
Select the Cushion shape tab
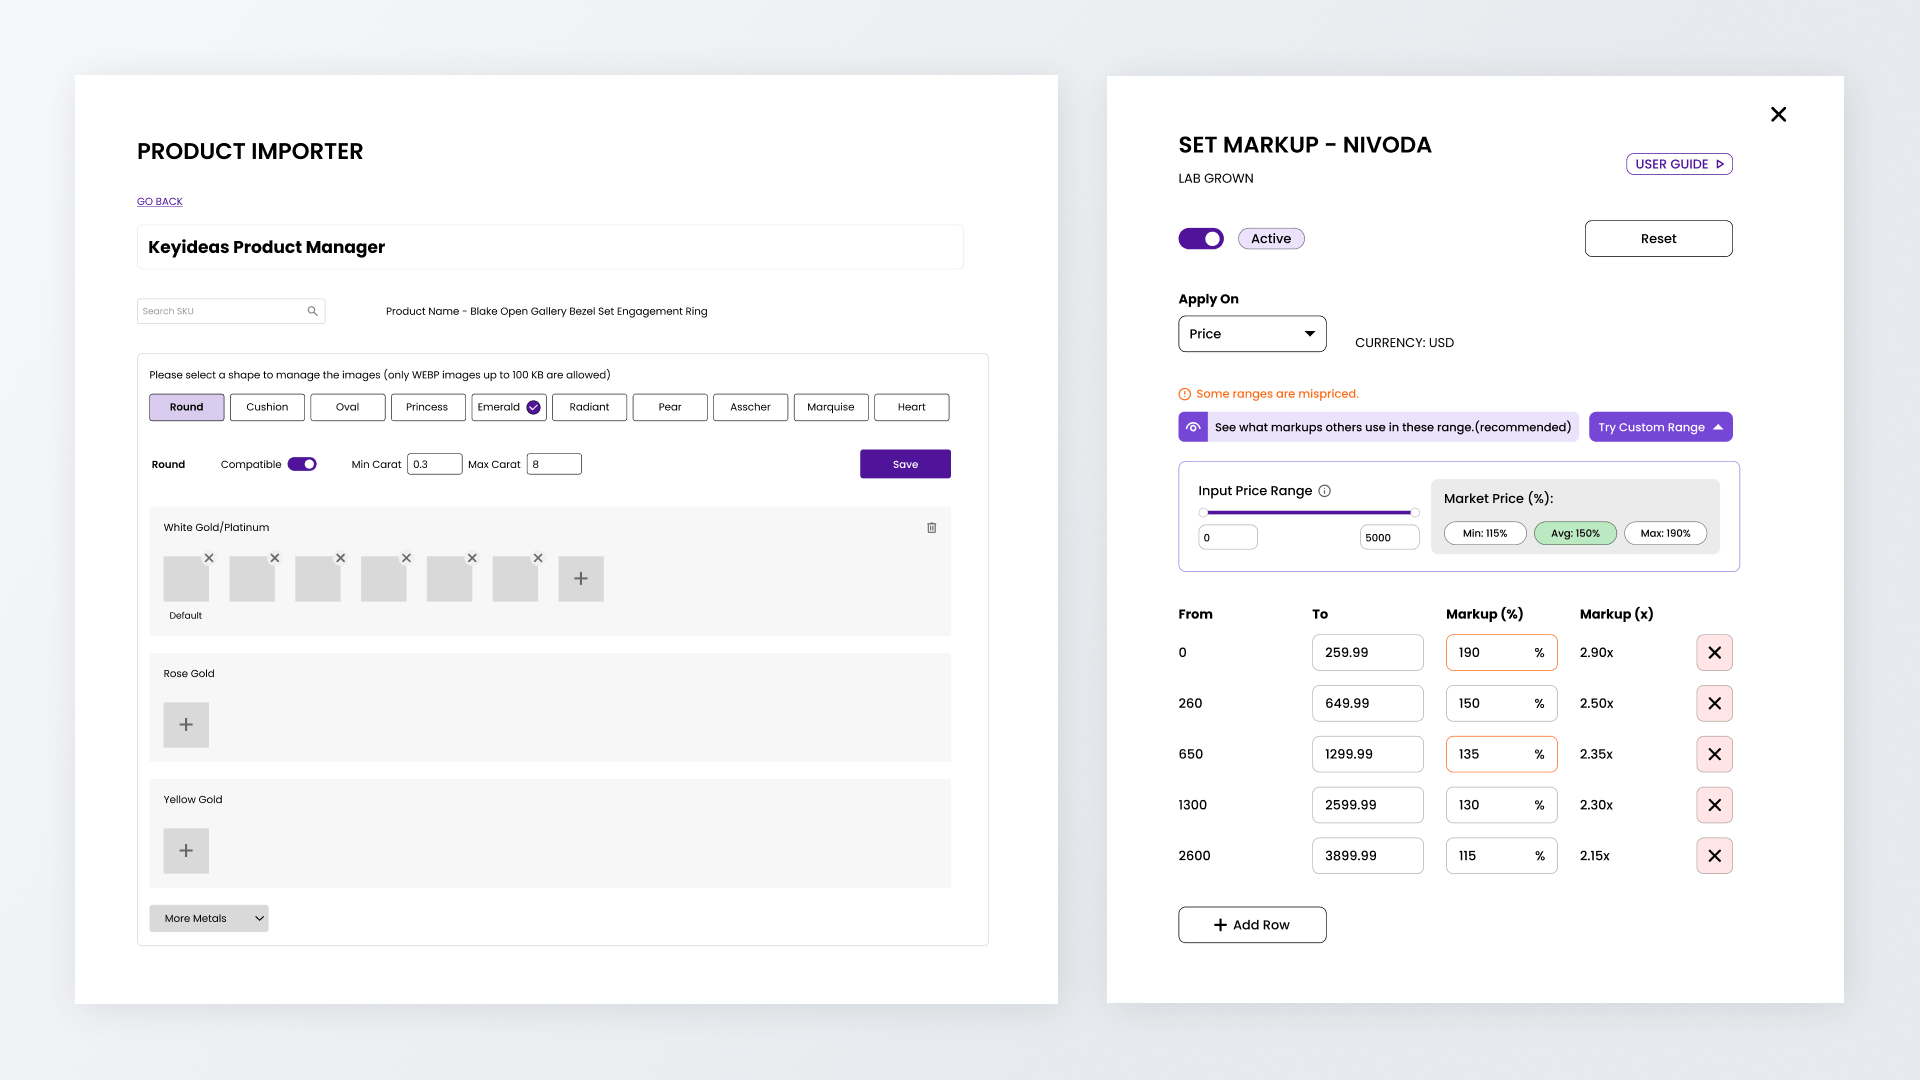267,407
